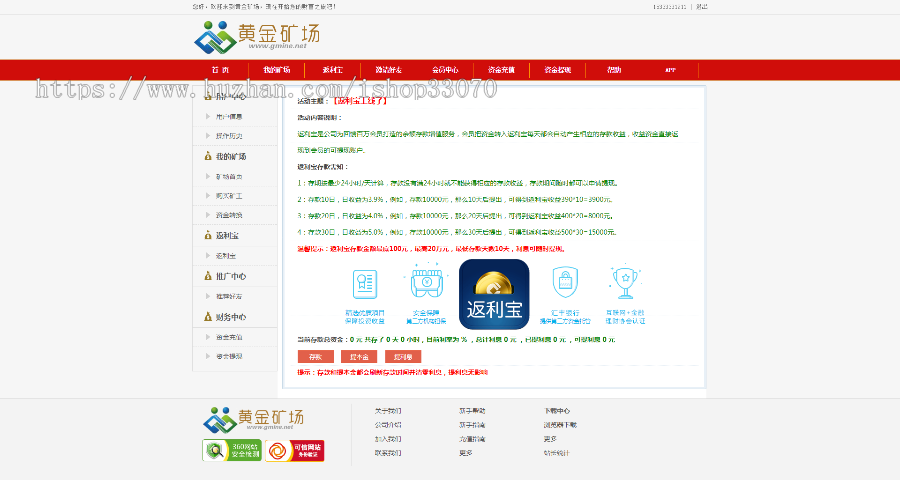900x480 pixels.
Task: Click the certificate document feature icon
Action: coord(364,284)
